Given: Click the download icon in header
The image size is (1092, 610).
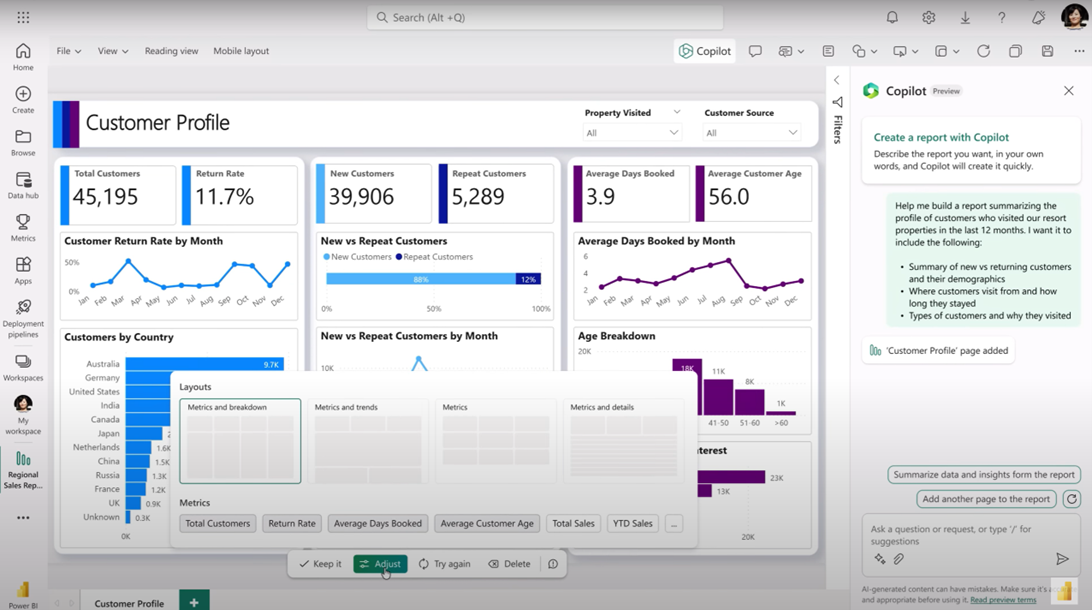Looking at the screenshot, I should click(x=965, y=17).
